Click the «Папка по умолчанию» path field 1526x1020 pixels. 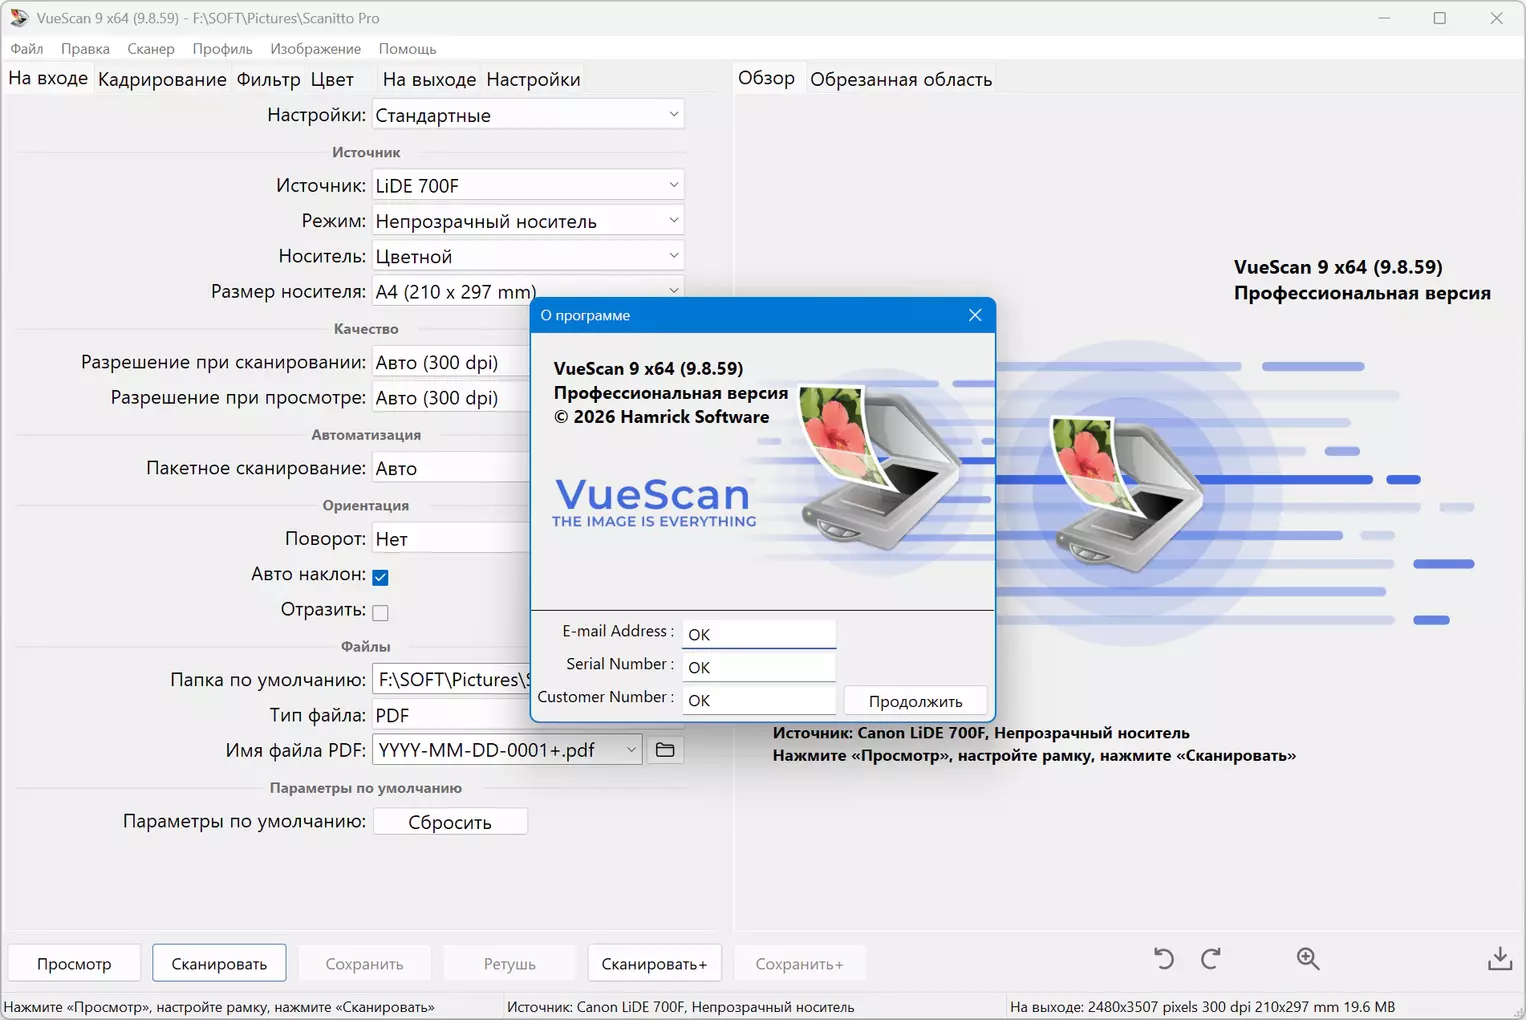tap(451, 680)
